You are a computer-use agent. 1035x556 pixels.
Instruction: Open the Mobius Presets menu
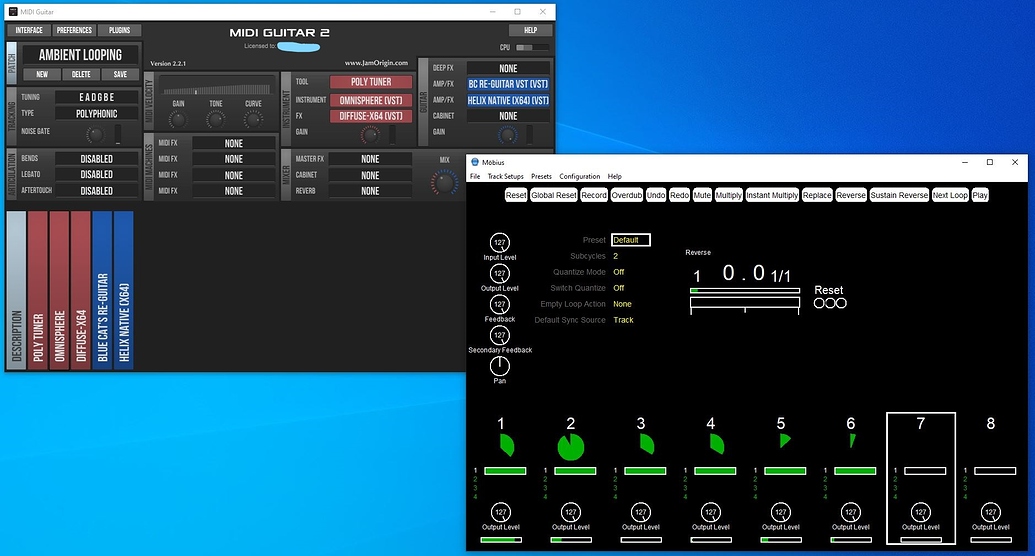tap(541, 177)
